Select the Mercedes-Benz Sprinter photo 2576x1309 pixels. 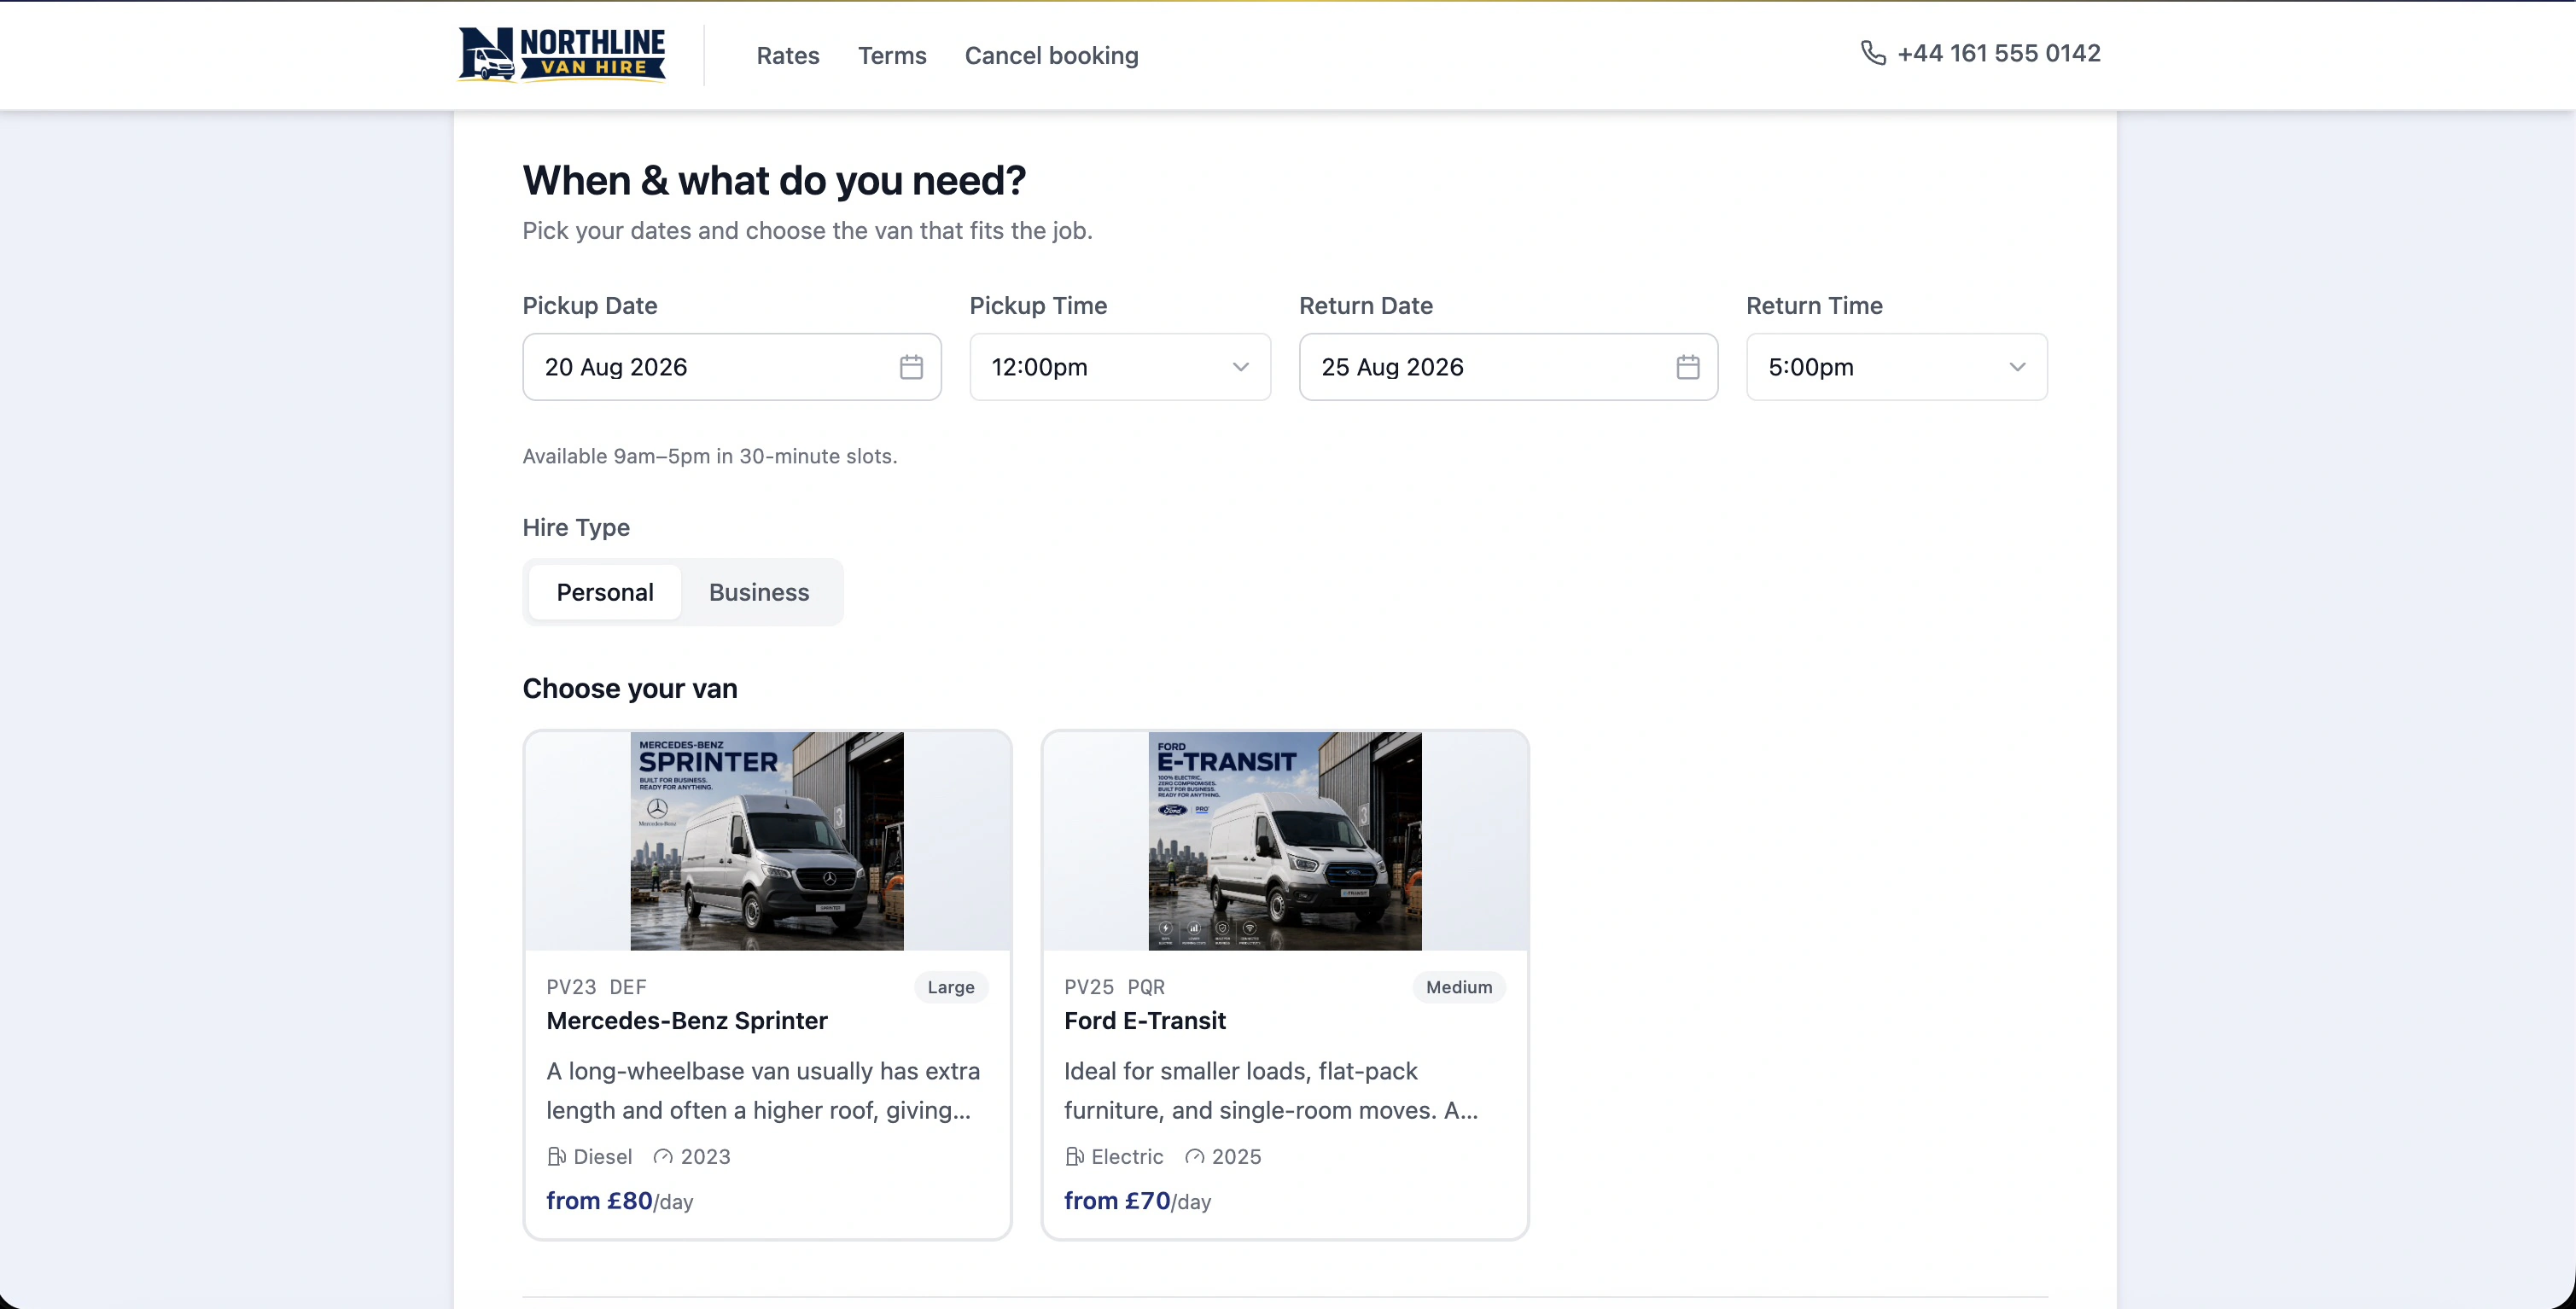(767, 841)
